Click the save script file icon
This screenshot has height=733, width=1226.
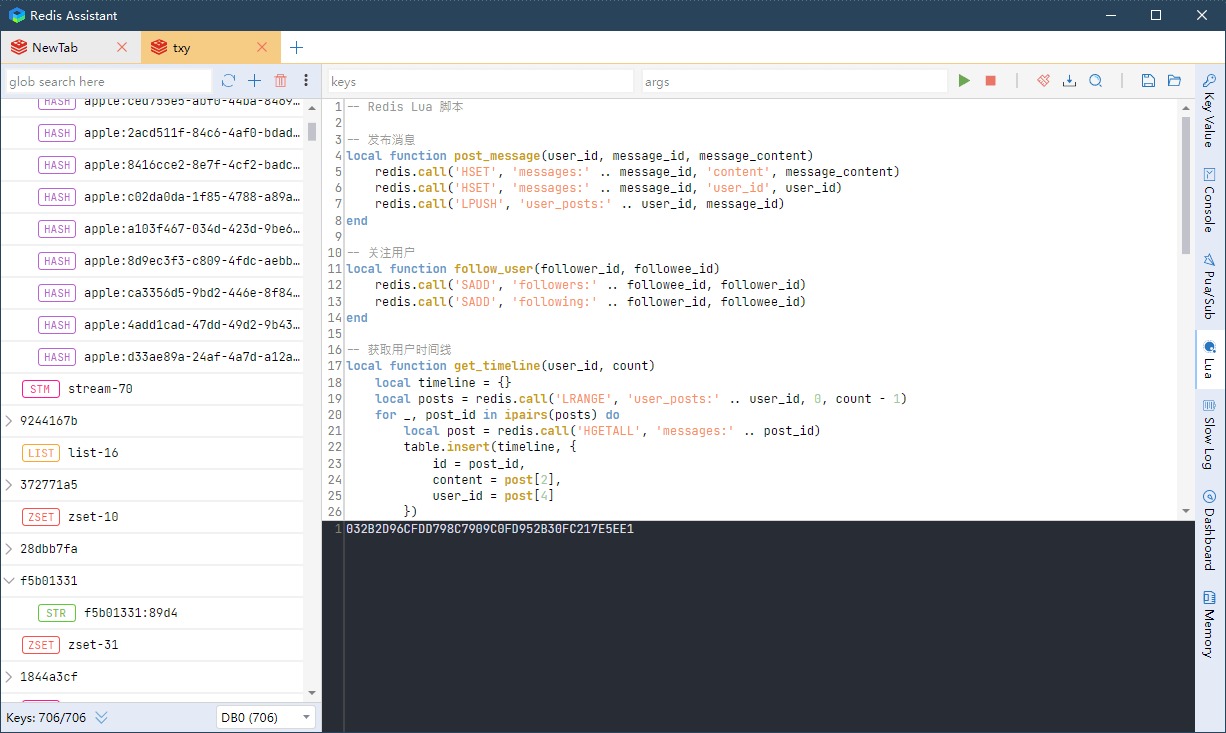1147,80
